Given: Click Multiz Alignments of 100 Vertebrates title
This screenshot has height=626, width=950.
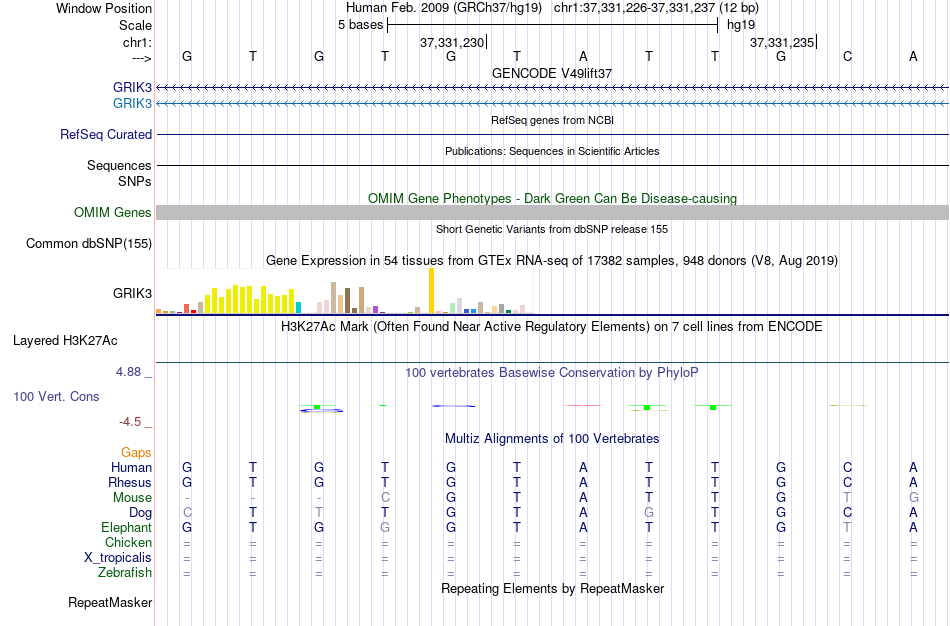Looking at the screenshot, I should (x=552, y=438).
